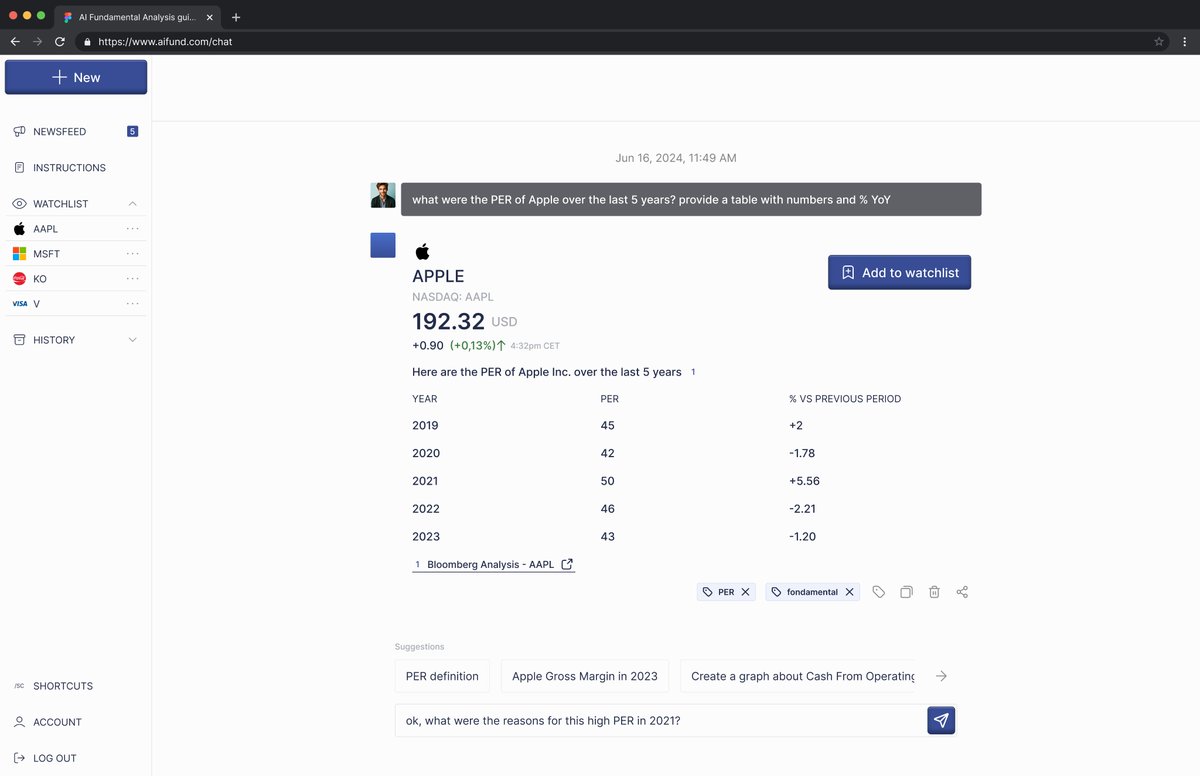
Task: Open KO in the watchlist
Action: (x=40, y=279)
